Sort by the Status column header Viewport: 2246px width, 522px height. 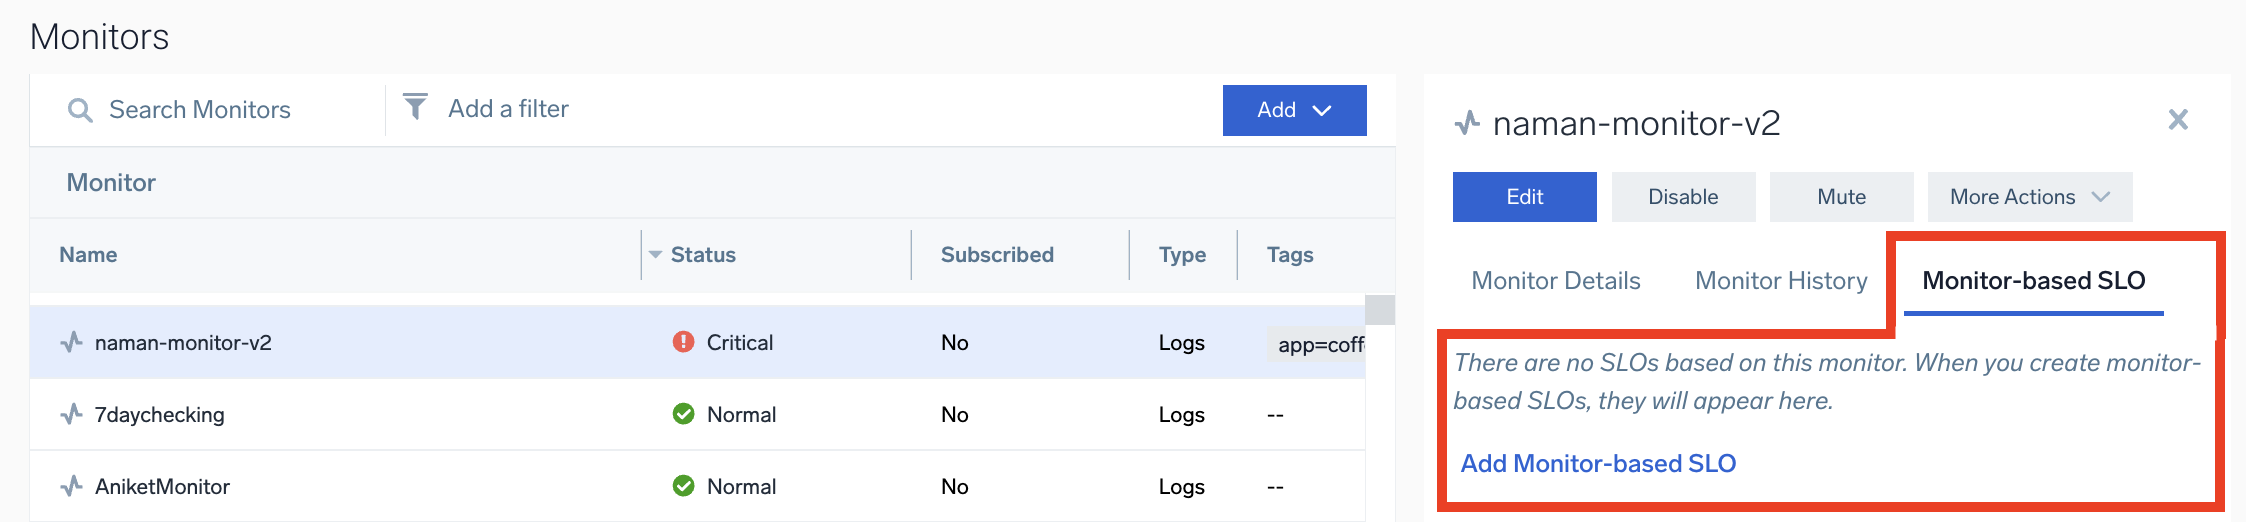click(x=702, y=255)
